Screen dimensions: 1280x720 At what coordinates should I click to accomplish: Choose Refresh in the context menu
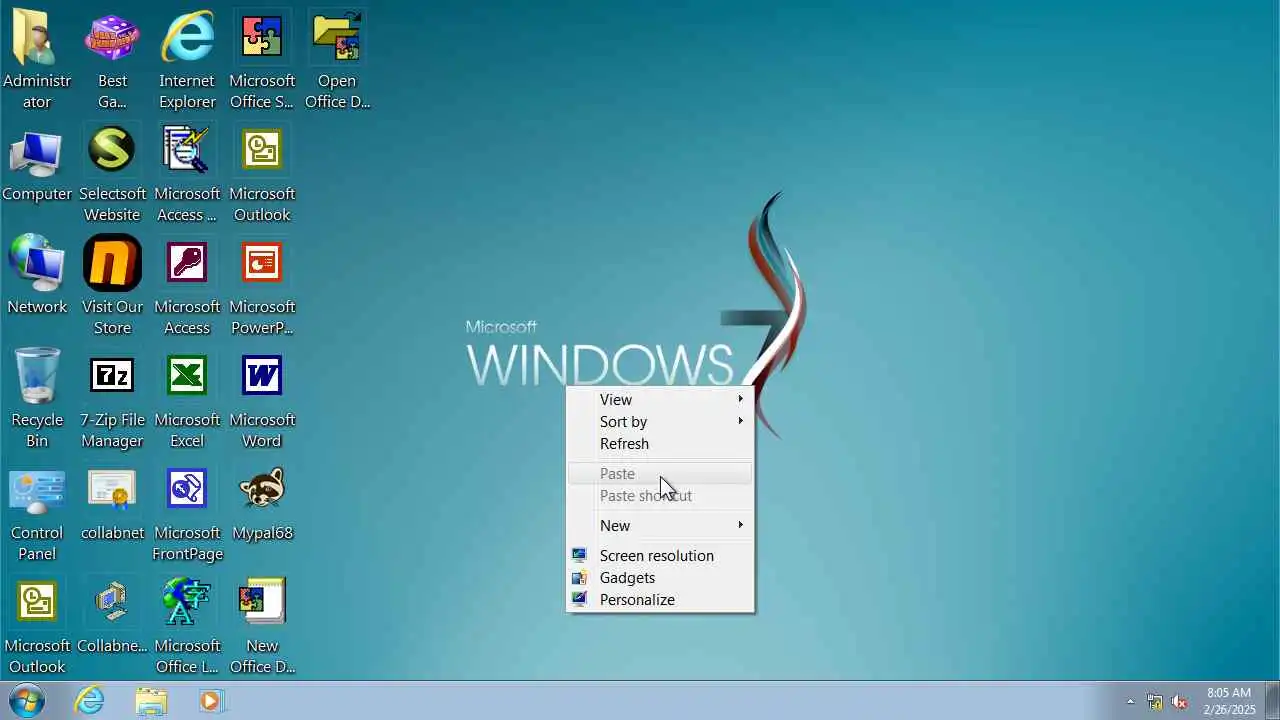click(x=660, y=443)
